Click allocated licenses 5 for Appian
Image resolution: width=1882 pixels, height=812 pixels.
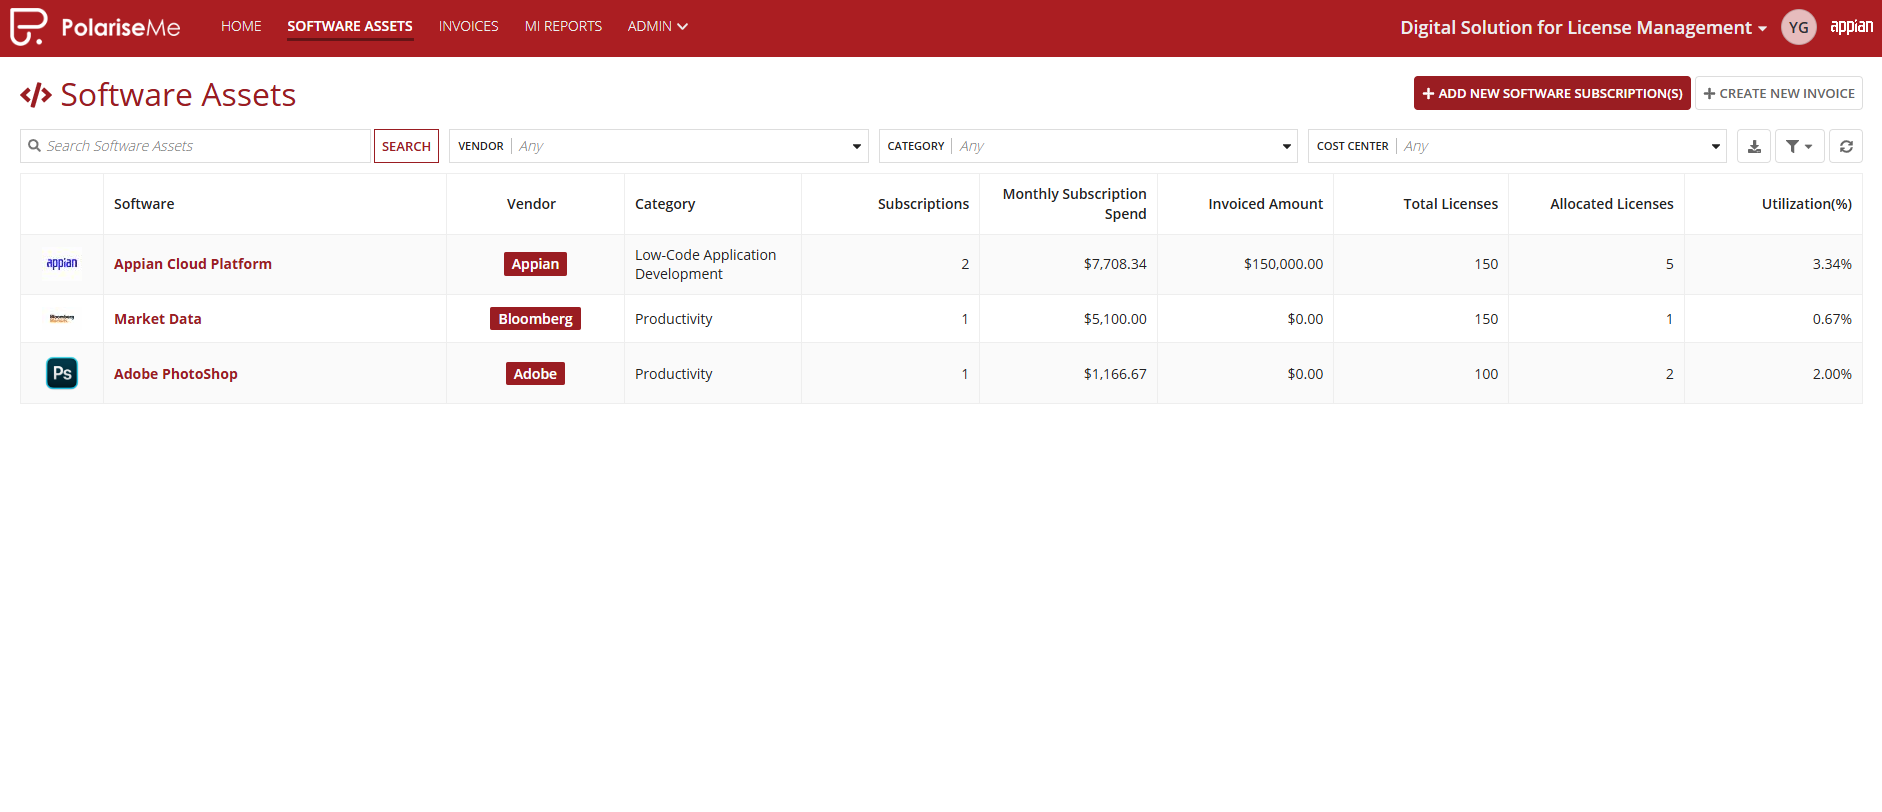coord(1669,264)
